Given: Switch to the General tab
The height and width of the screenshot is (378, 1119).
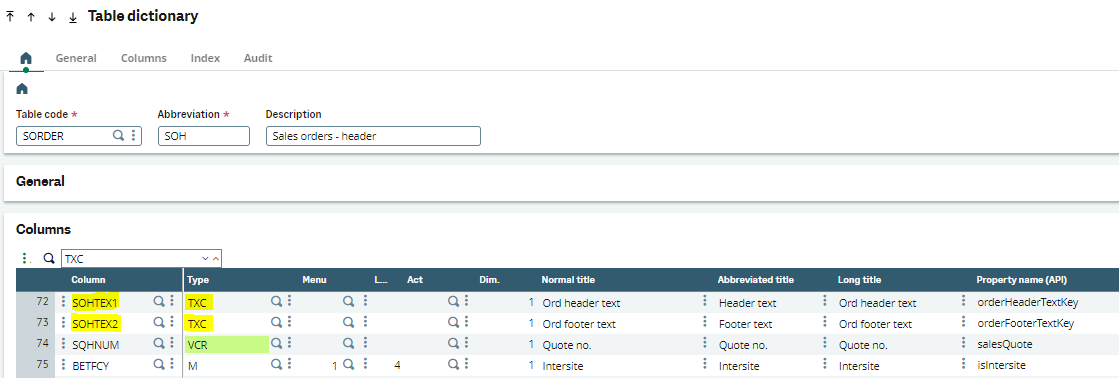Looking at the screenshot, I should 76,58.
